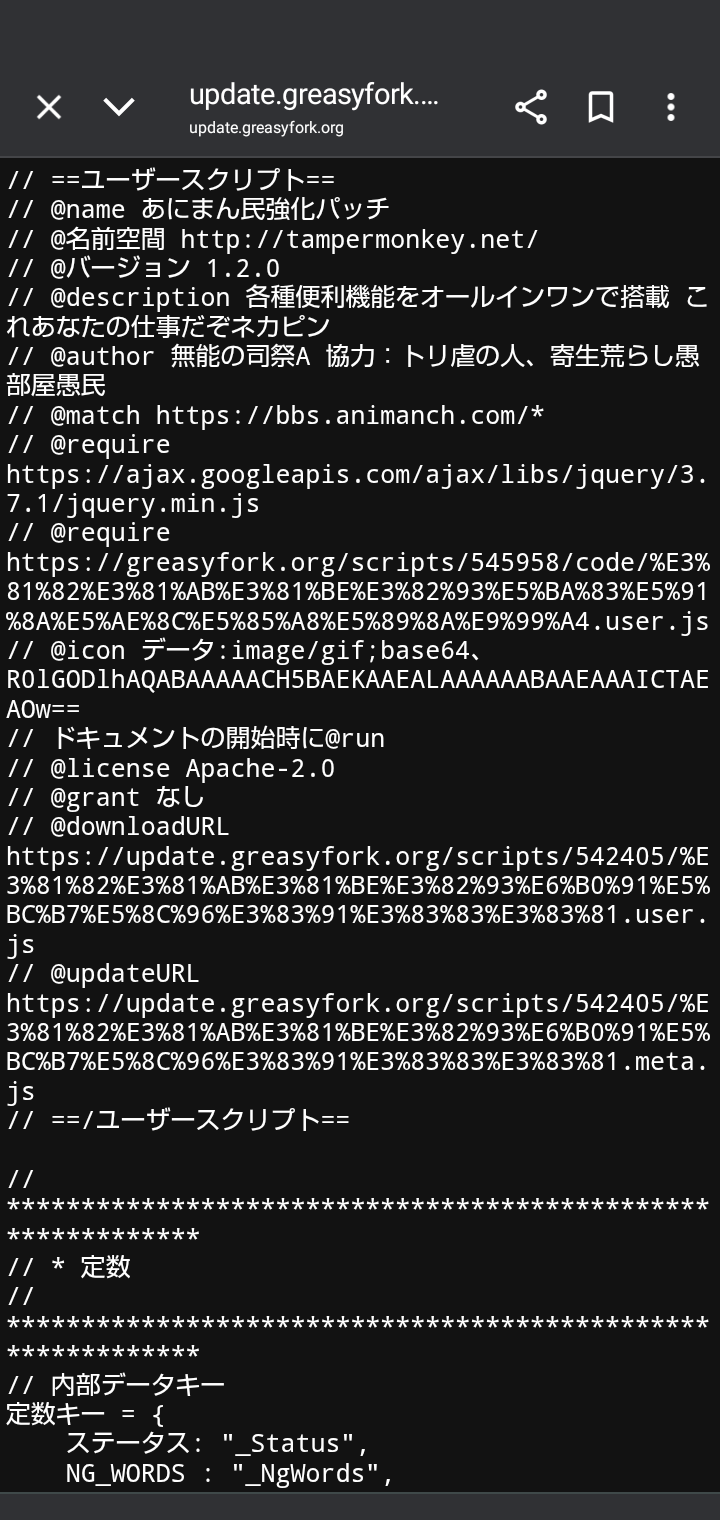Close the custom tab with X
Viewport: 720px width, 1520px height.
(49, 107)
